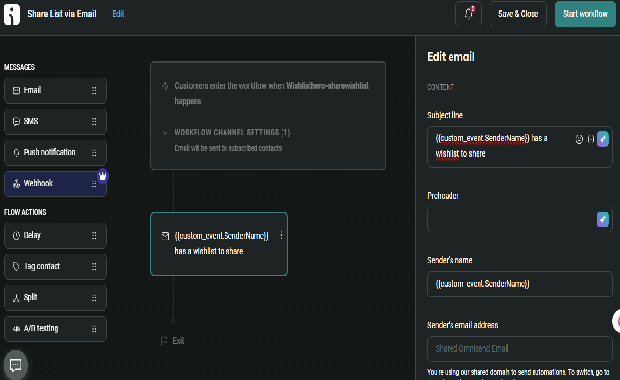This screenshot has width=620, height=380.
Task: Click the Omnisend logo icon
Action: tap(12, 14)
